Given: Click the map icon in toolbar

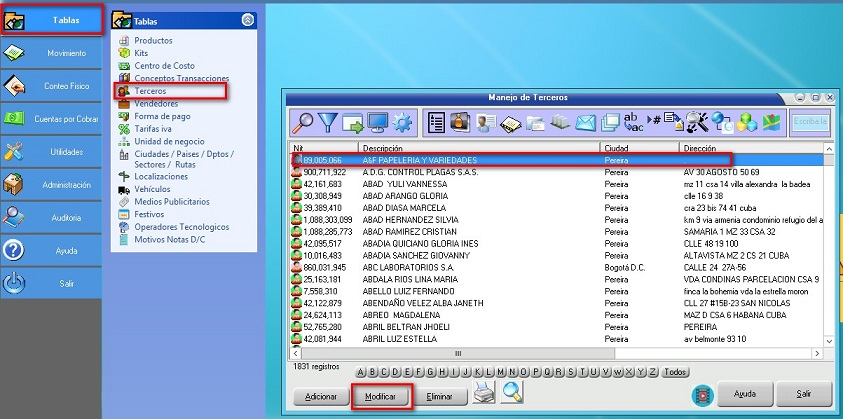Looking at the screenshot, I should tap(771, 123).
